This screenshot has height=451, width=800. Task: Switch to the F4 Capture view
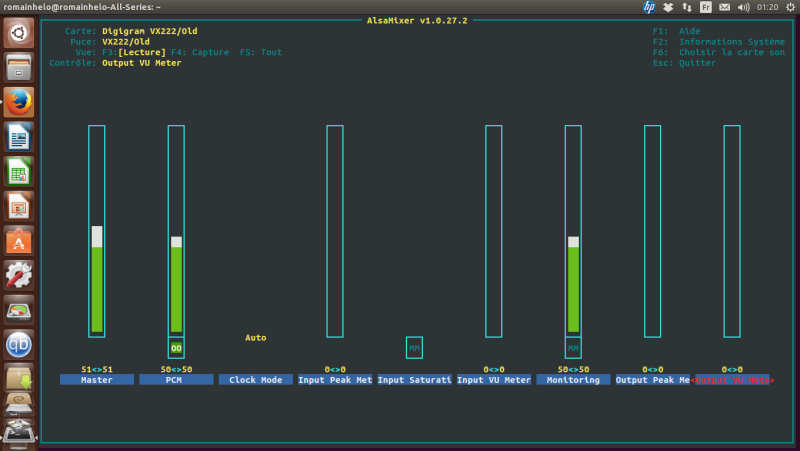point(200,52)
